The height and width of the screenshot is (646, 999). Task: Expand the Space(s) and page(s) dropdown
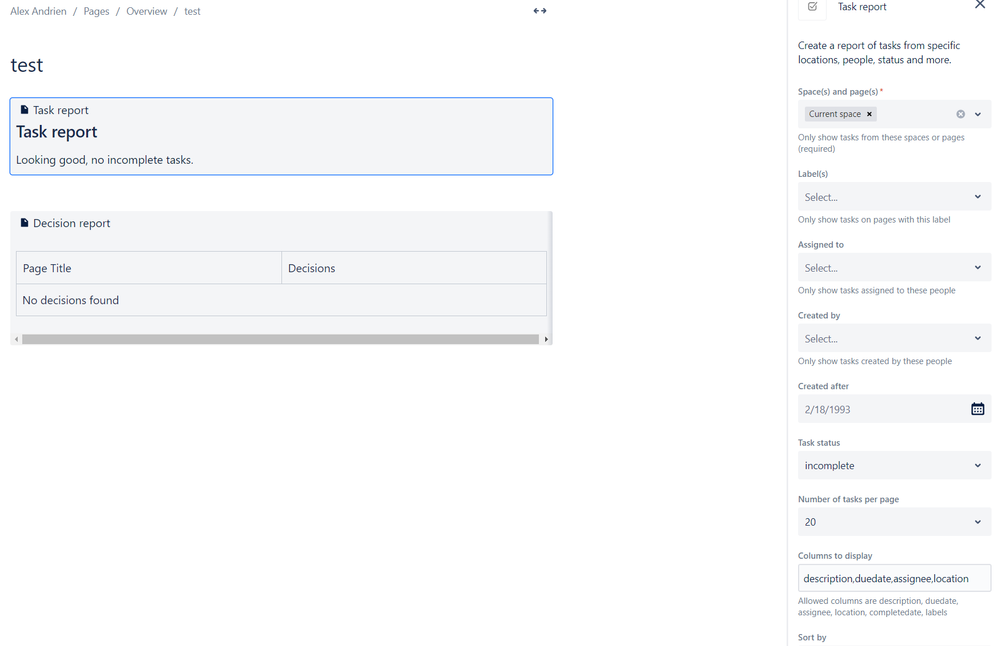click(978, 114)
